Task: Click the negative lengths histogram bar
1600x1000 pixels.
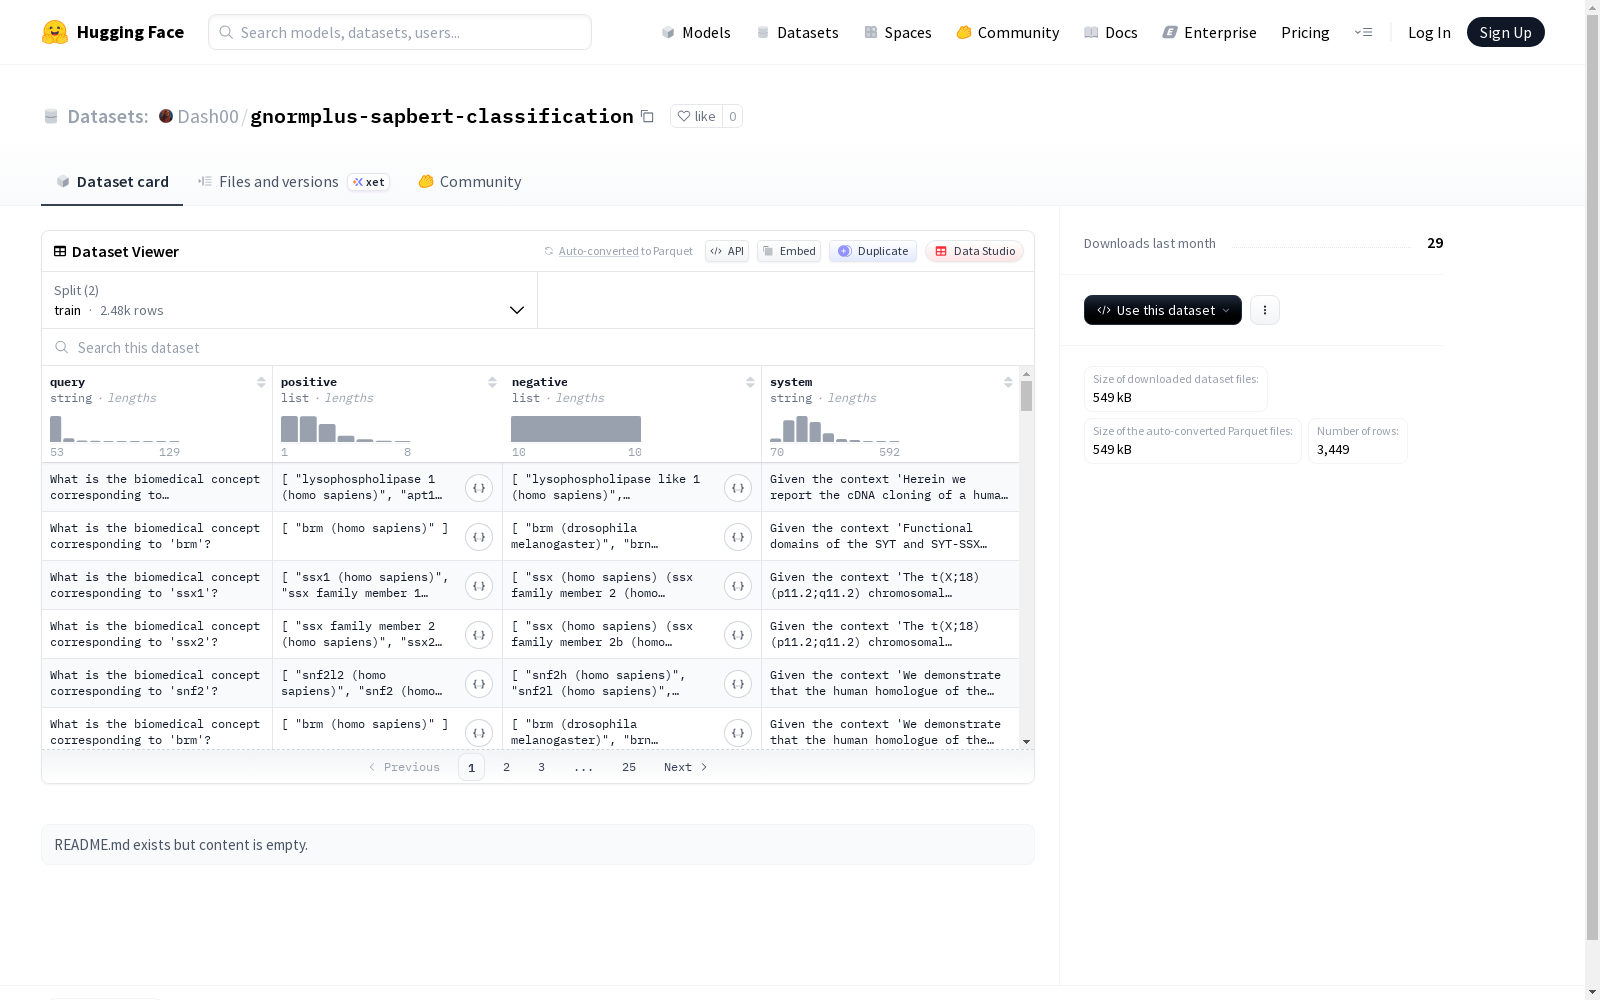Action: click(576, 429)
